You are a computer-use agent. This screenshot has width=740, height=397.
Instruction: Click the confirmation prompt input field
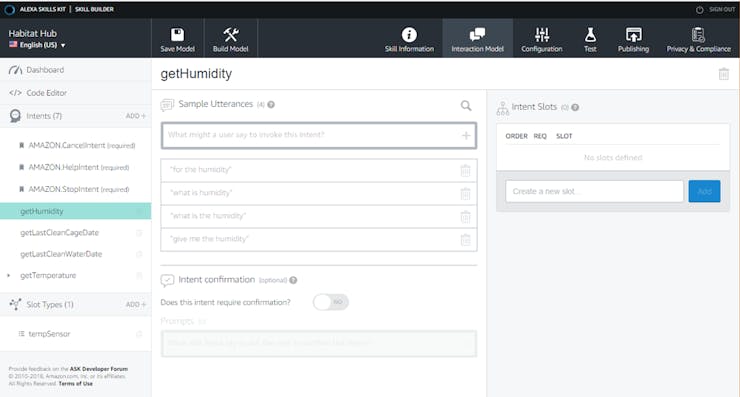click(x=319, y=343)
